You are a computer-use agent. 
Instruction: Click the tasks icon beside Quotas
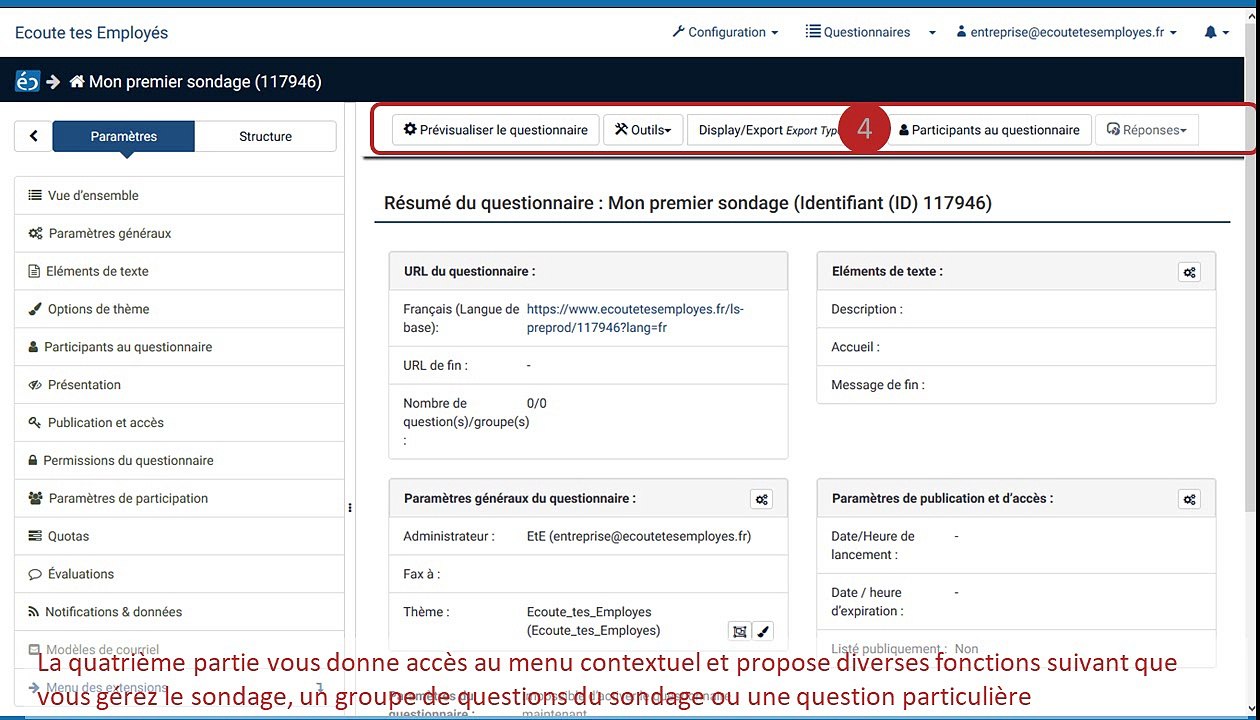(x=35, y=536)
